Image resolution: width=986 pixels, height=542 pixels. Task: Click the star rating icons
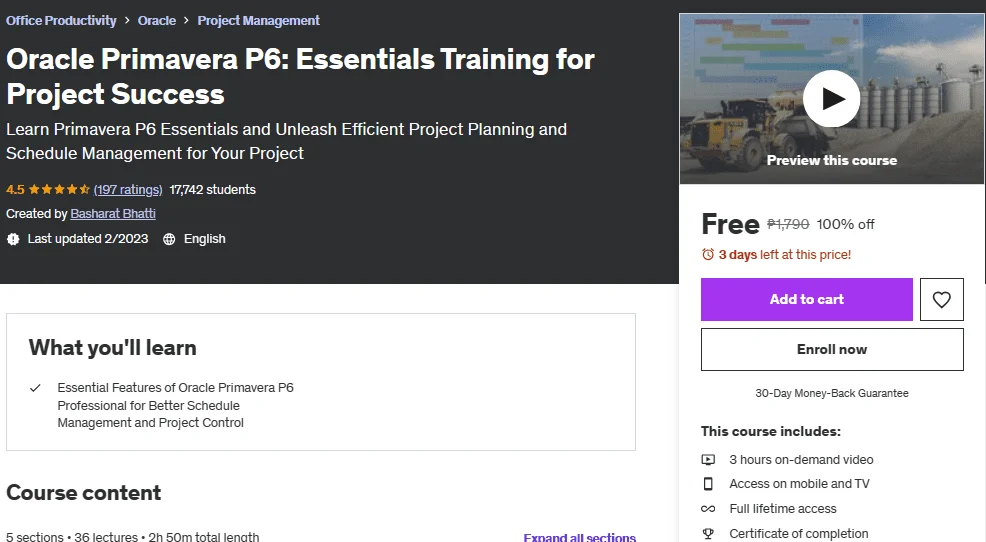(59, 189)
